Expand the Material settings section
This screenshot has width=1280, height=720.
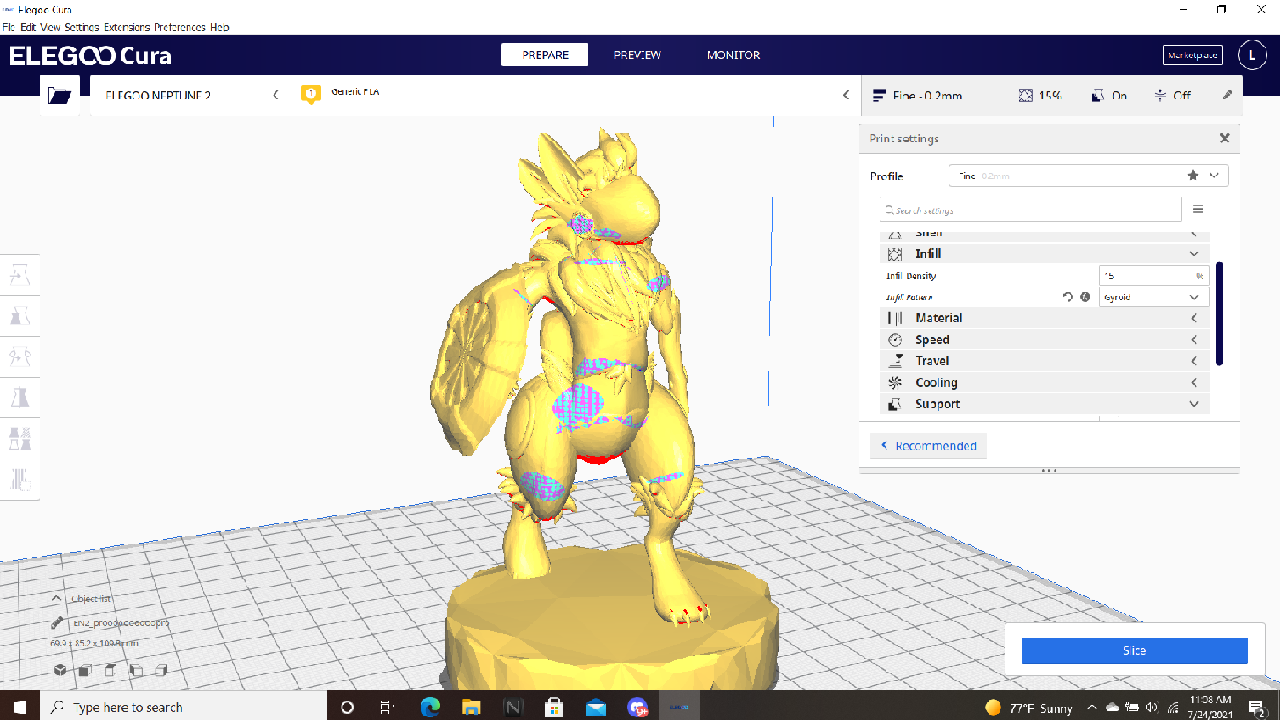coord(1045,318)
